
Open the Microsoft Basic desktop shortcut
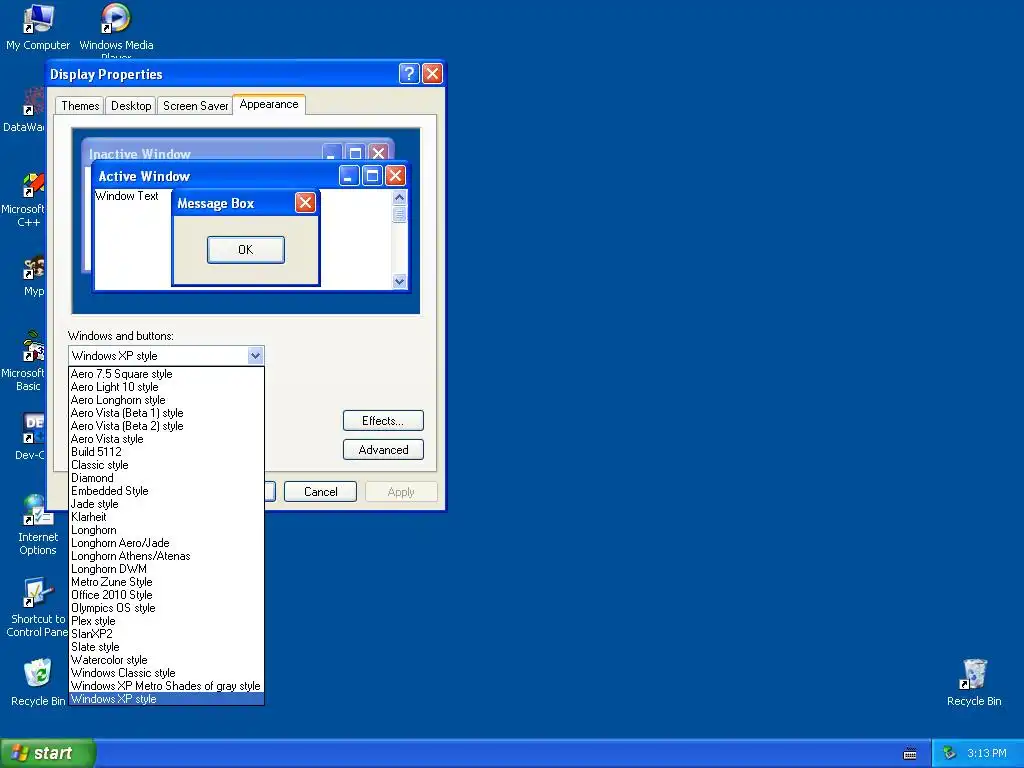click(26, 361)
